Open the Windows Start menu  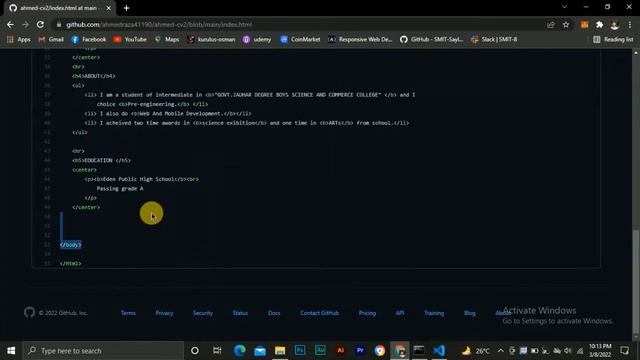point(11,351)
